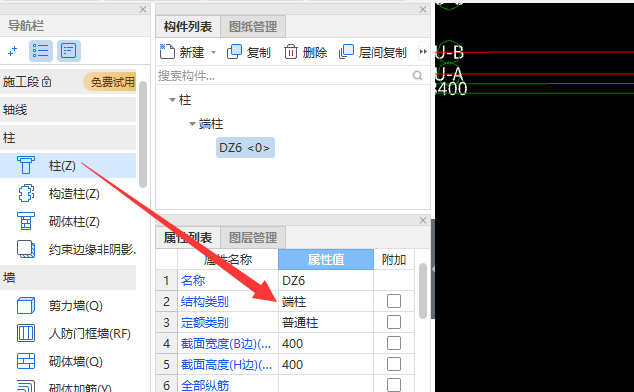Select the 砌体柱(Z) tool icon

click(x=26, y=221)
